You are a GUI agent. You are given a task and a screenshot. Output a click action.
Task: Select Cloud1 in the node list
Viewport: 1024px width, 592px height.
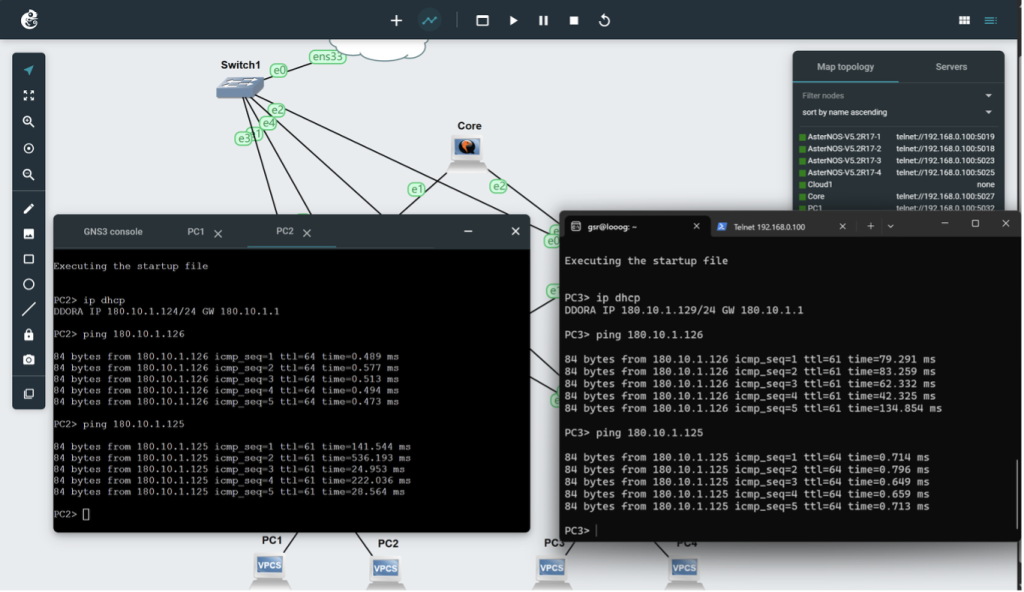820,184
